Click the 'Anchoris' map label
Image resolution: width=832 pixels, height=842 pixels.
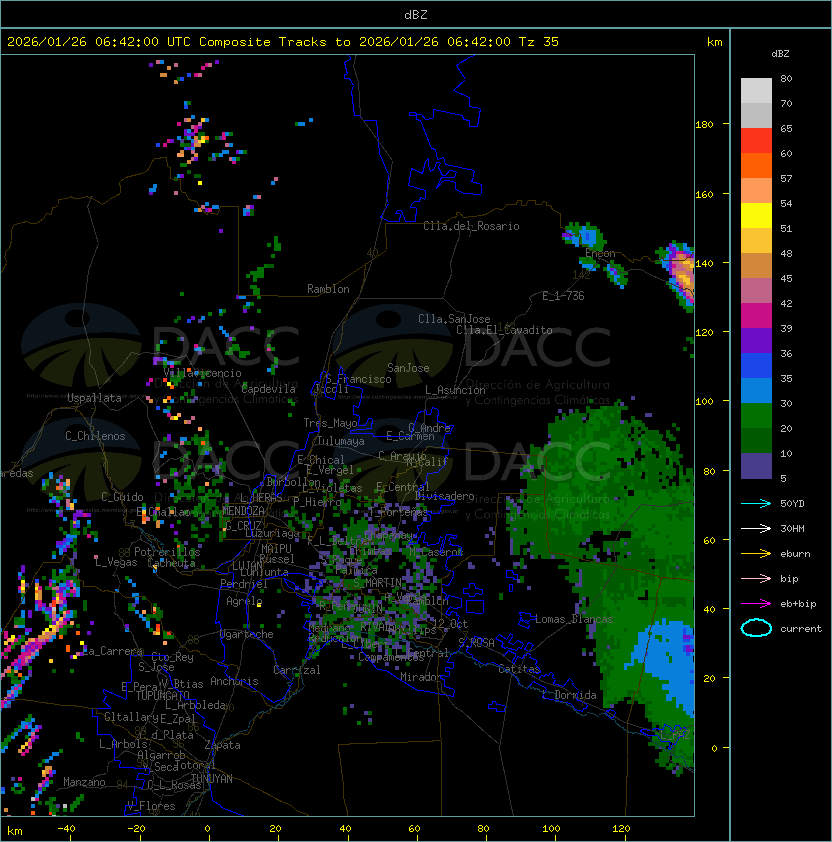pos(234,681)
